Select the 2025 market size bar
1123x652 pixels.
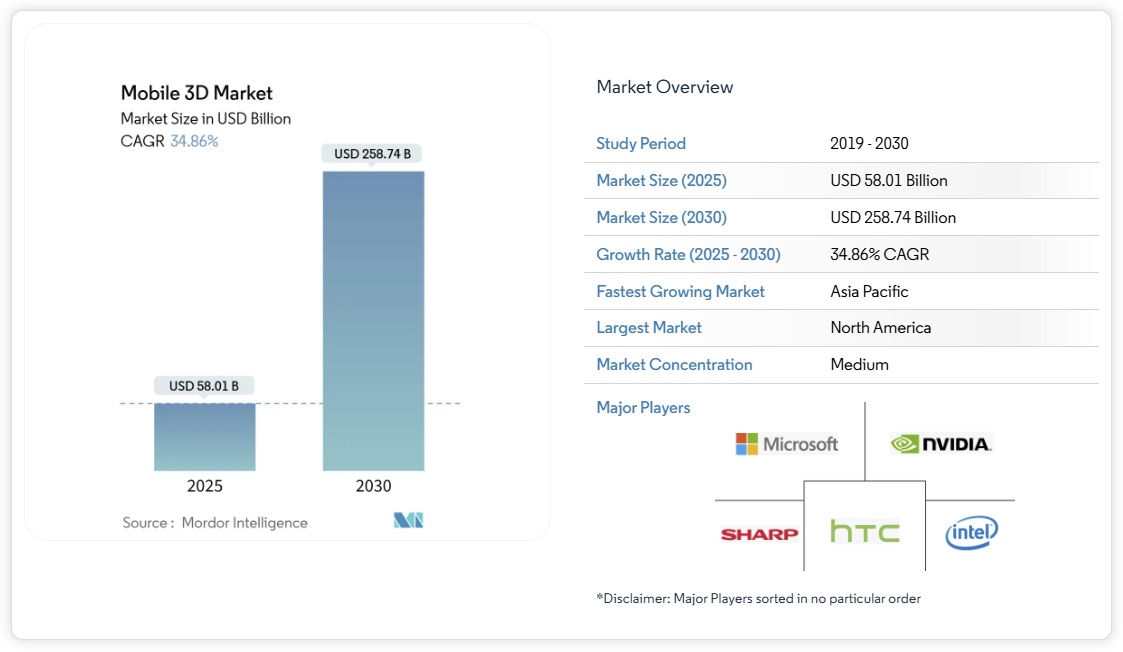point(204,437)
